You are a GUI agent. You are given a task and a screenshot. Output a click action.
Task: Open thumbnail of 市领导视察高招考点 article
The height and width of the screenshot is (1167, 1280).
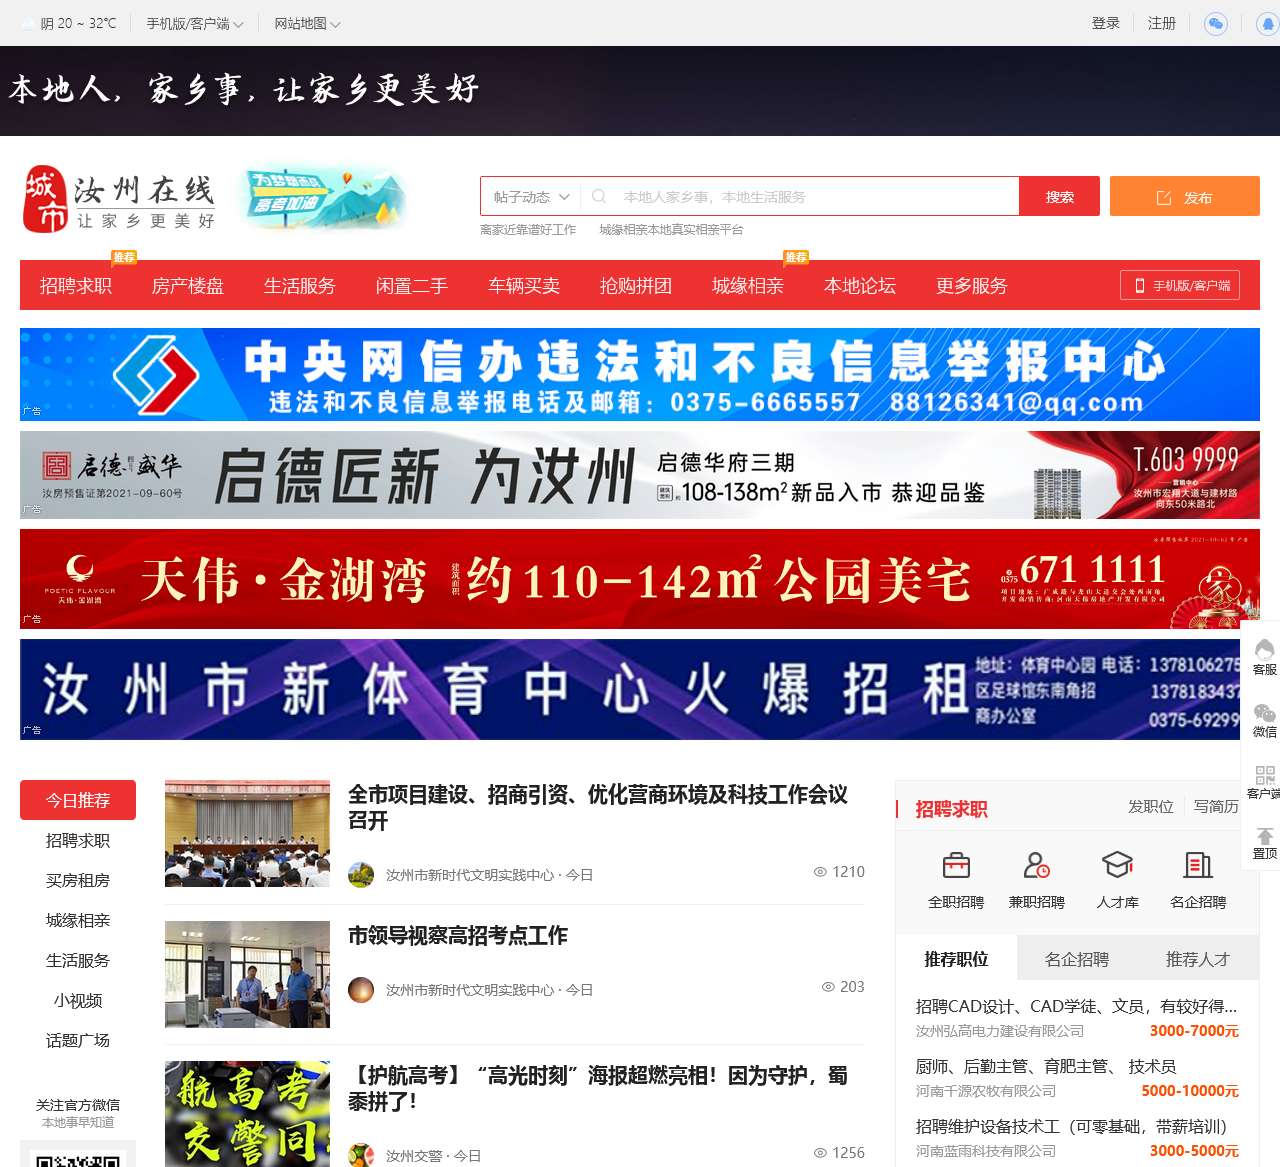[x=247, y=975]
